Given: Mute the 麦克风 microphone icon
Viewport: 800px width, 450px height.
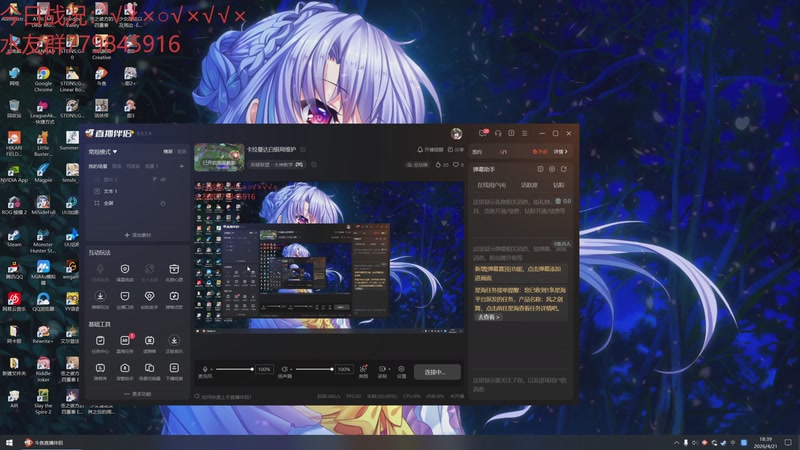Looking at the screenshot, I should (205, 369).
